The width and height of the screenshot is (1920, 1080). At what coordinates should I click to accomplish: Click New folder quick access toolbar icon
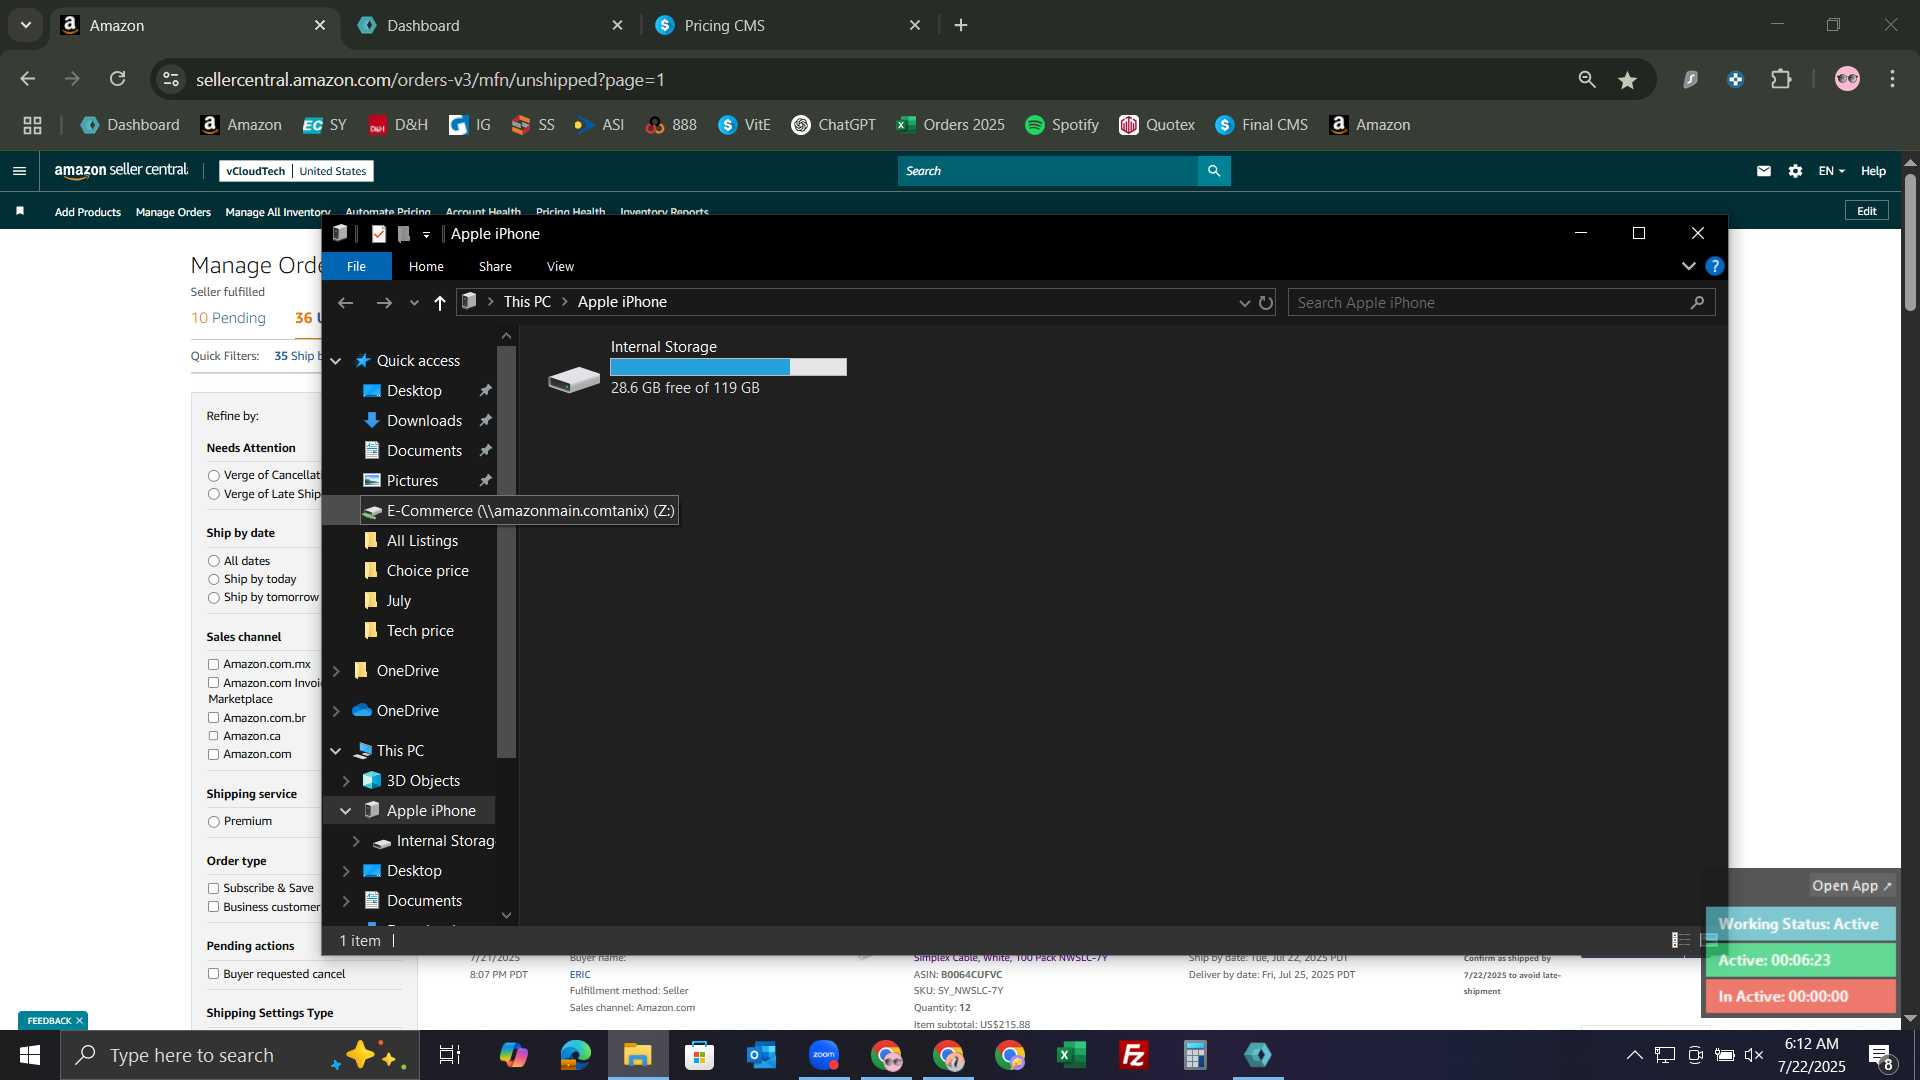click(404, 234)
